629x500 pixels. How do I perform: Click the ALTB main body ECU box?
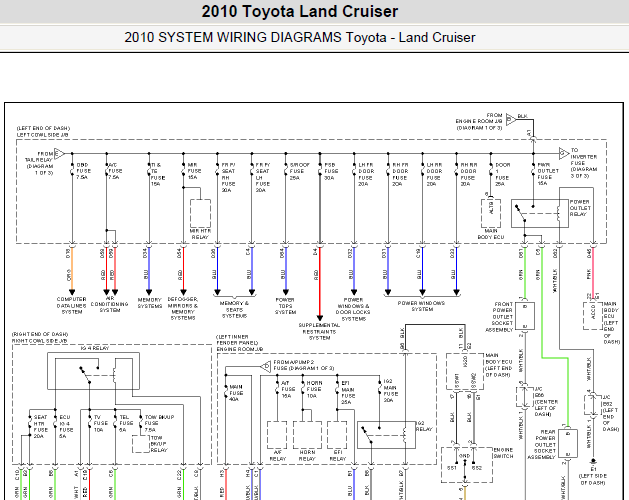click(x=491, y=214)
